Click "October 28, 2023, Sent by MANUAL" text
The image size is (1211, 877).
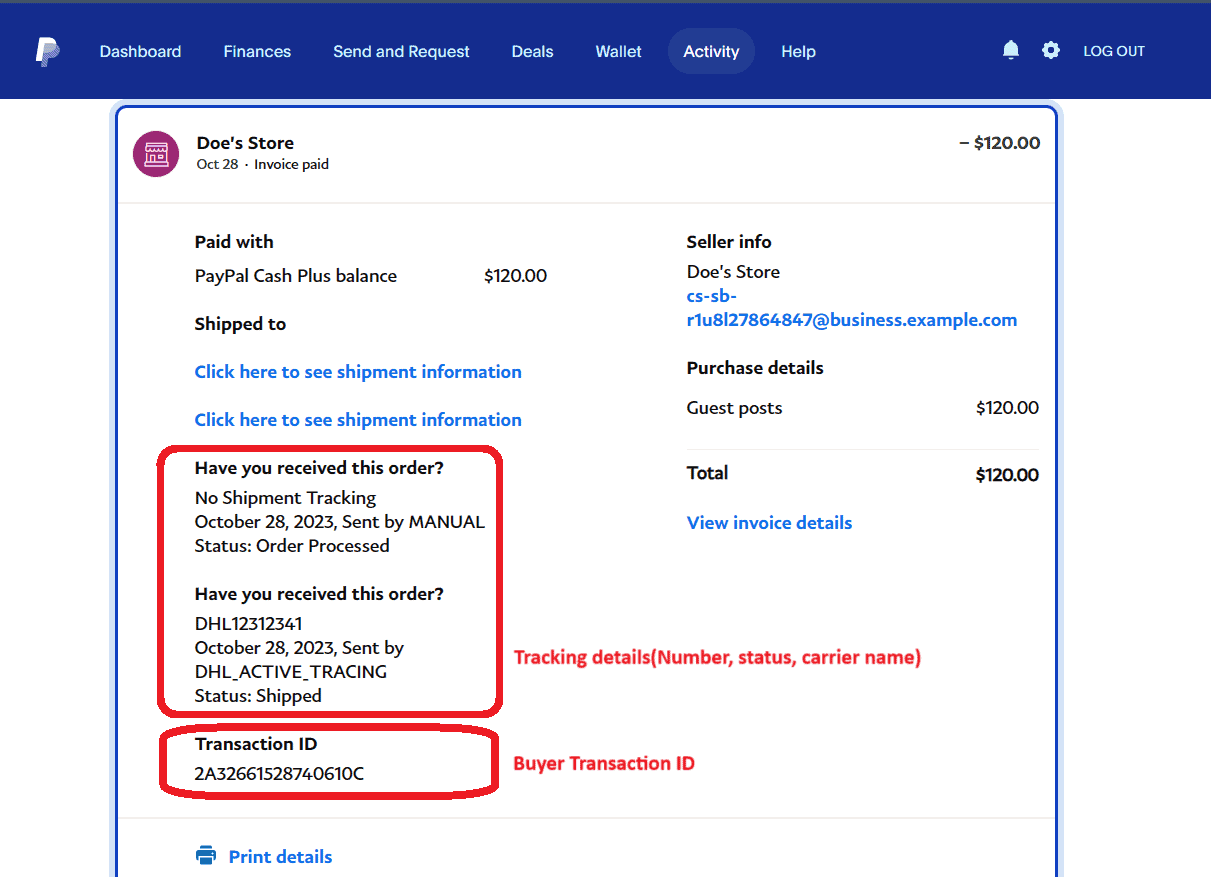point(340,522)
